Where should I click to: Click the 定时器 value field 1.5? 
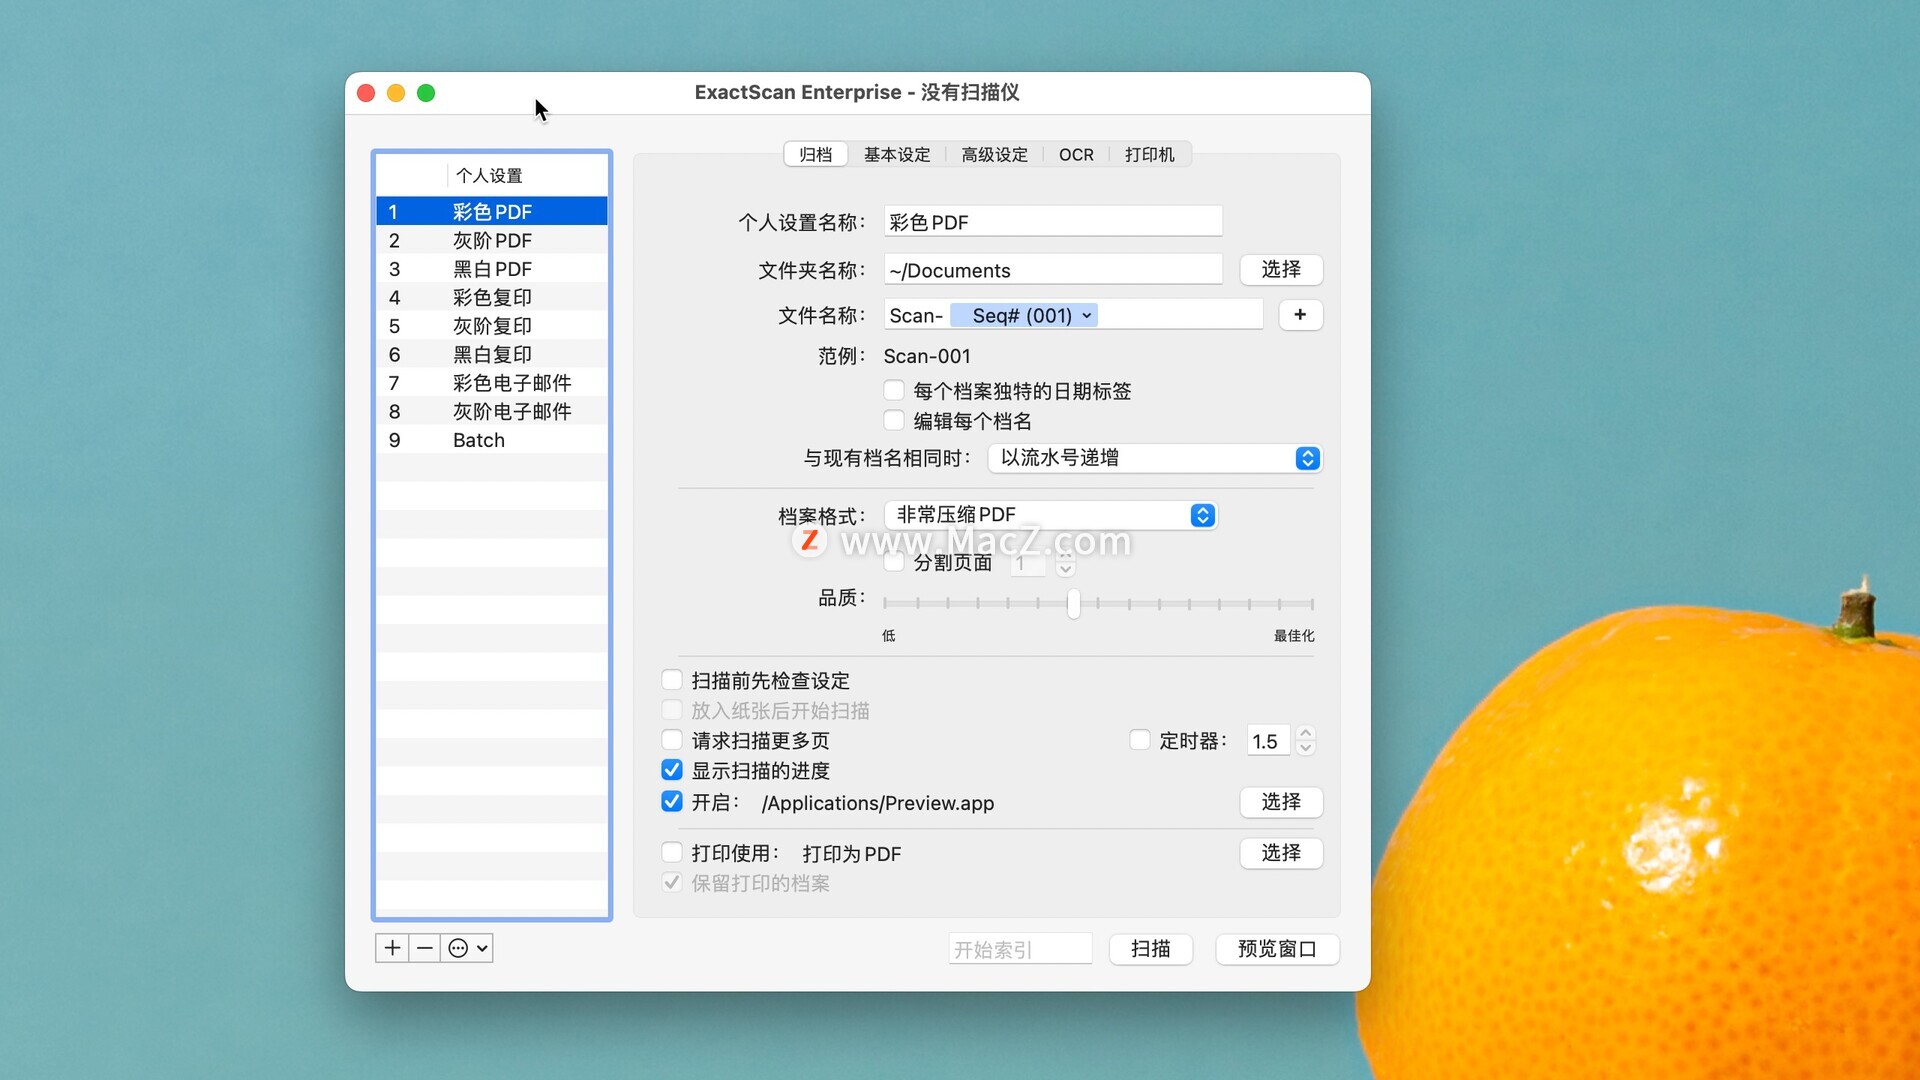point(1268,741)
